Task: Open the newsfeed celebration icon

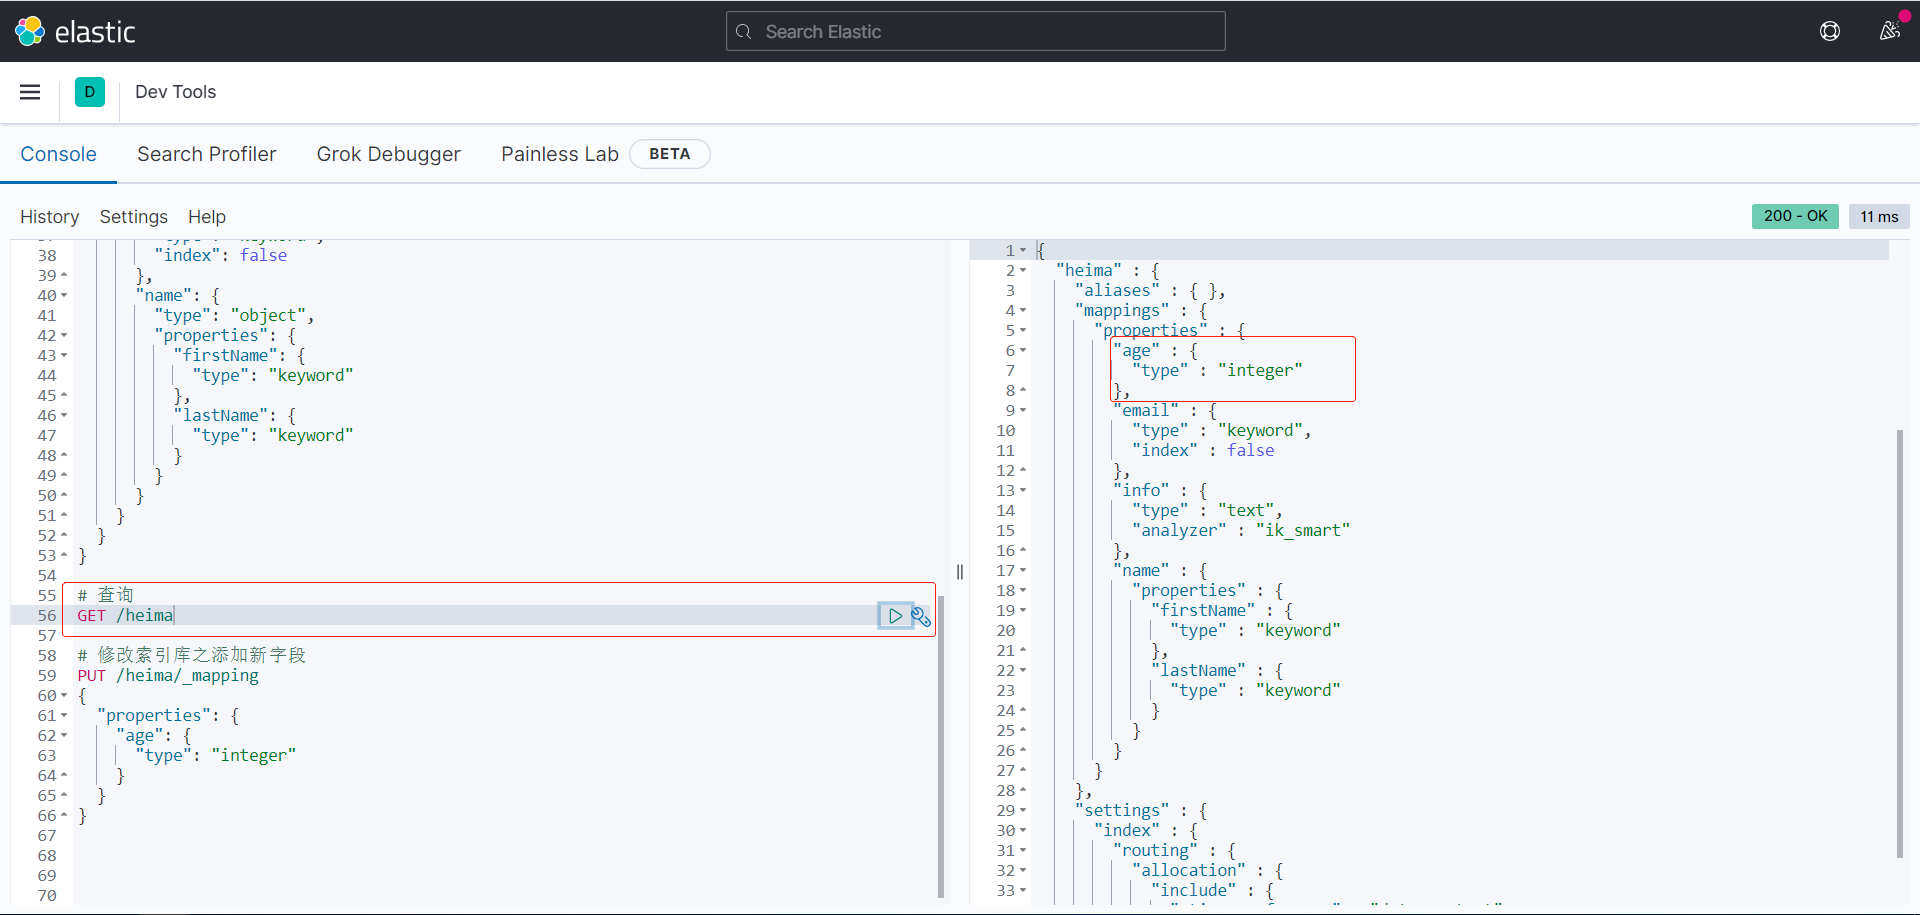Action: click(x=1889, y=31)
